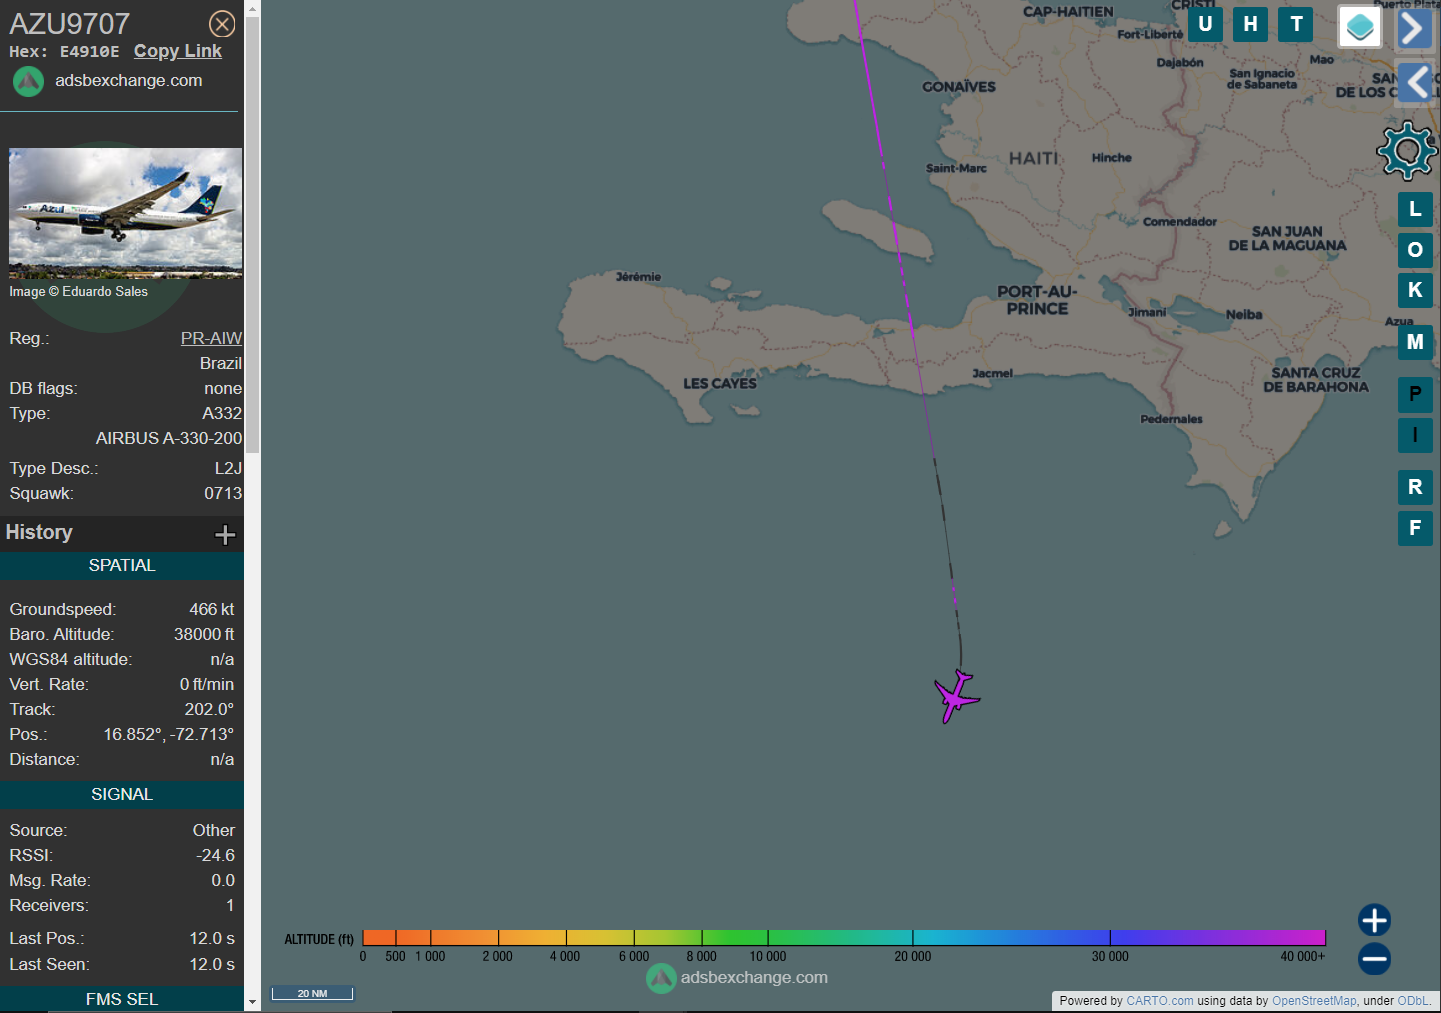Select the Track 202.0° value
This screenshot has height=1013, width=1441.
pos(209,709)
